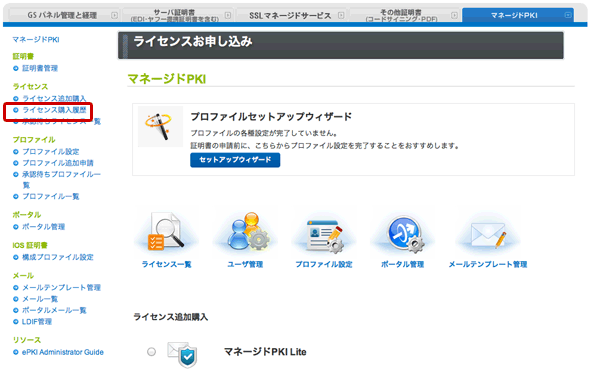
Task: Click the セットアップウィザード button
Action: tap(235, 160)
